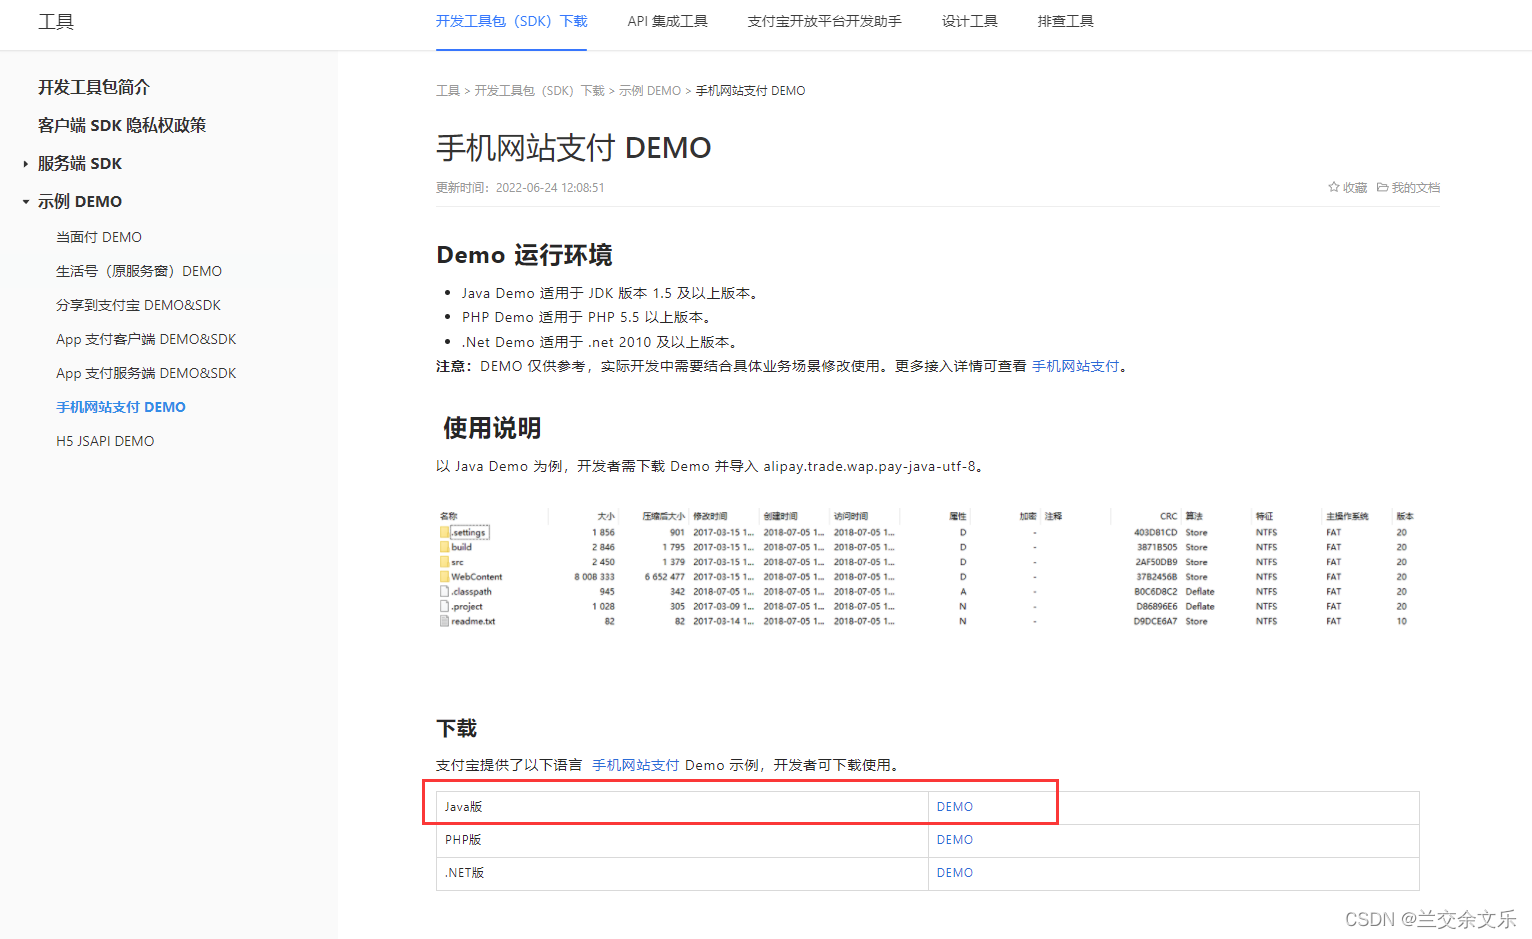Open 我的文档 link
Viewport: 1532px width, 939px height.
pos(1416,187)
